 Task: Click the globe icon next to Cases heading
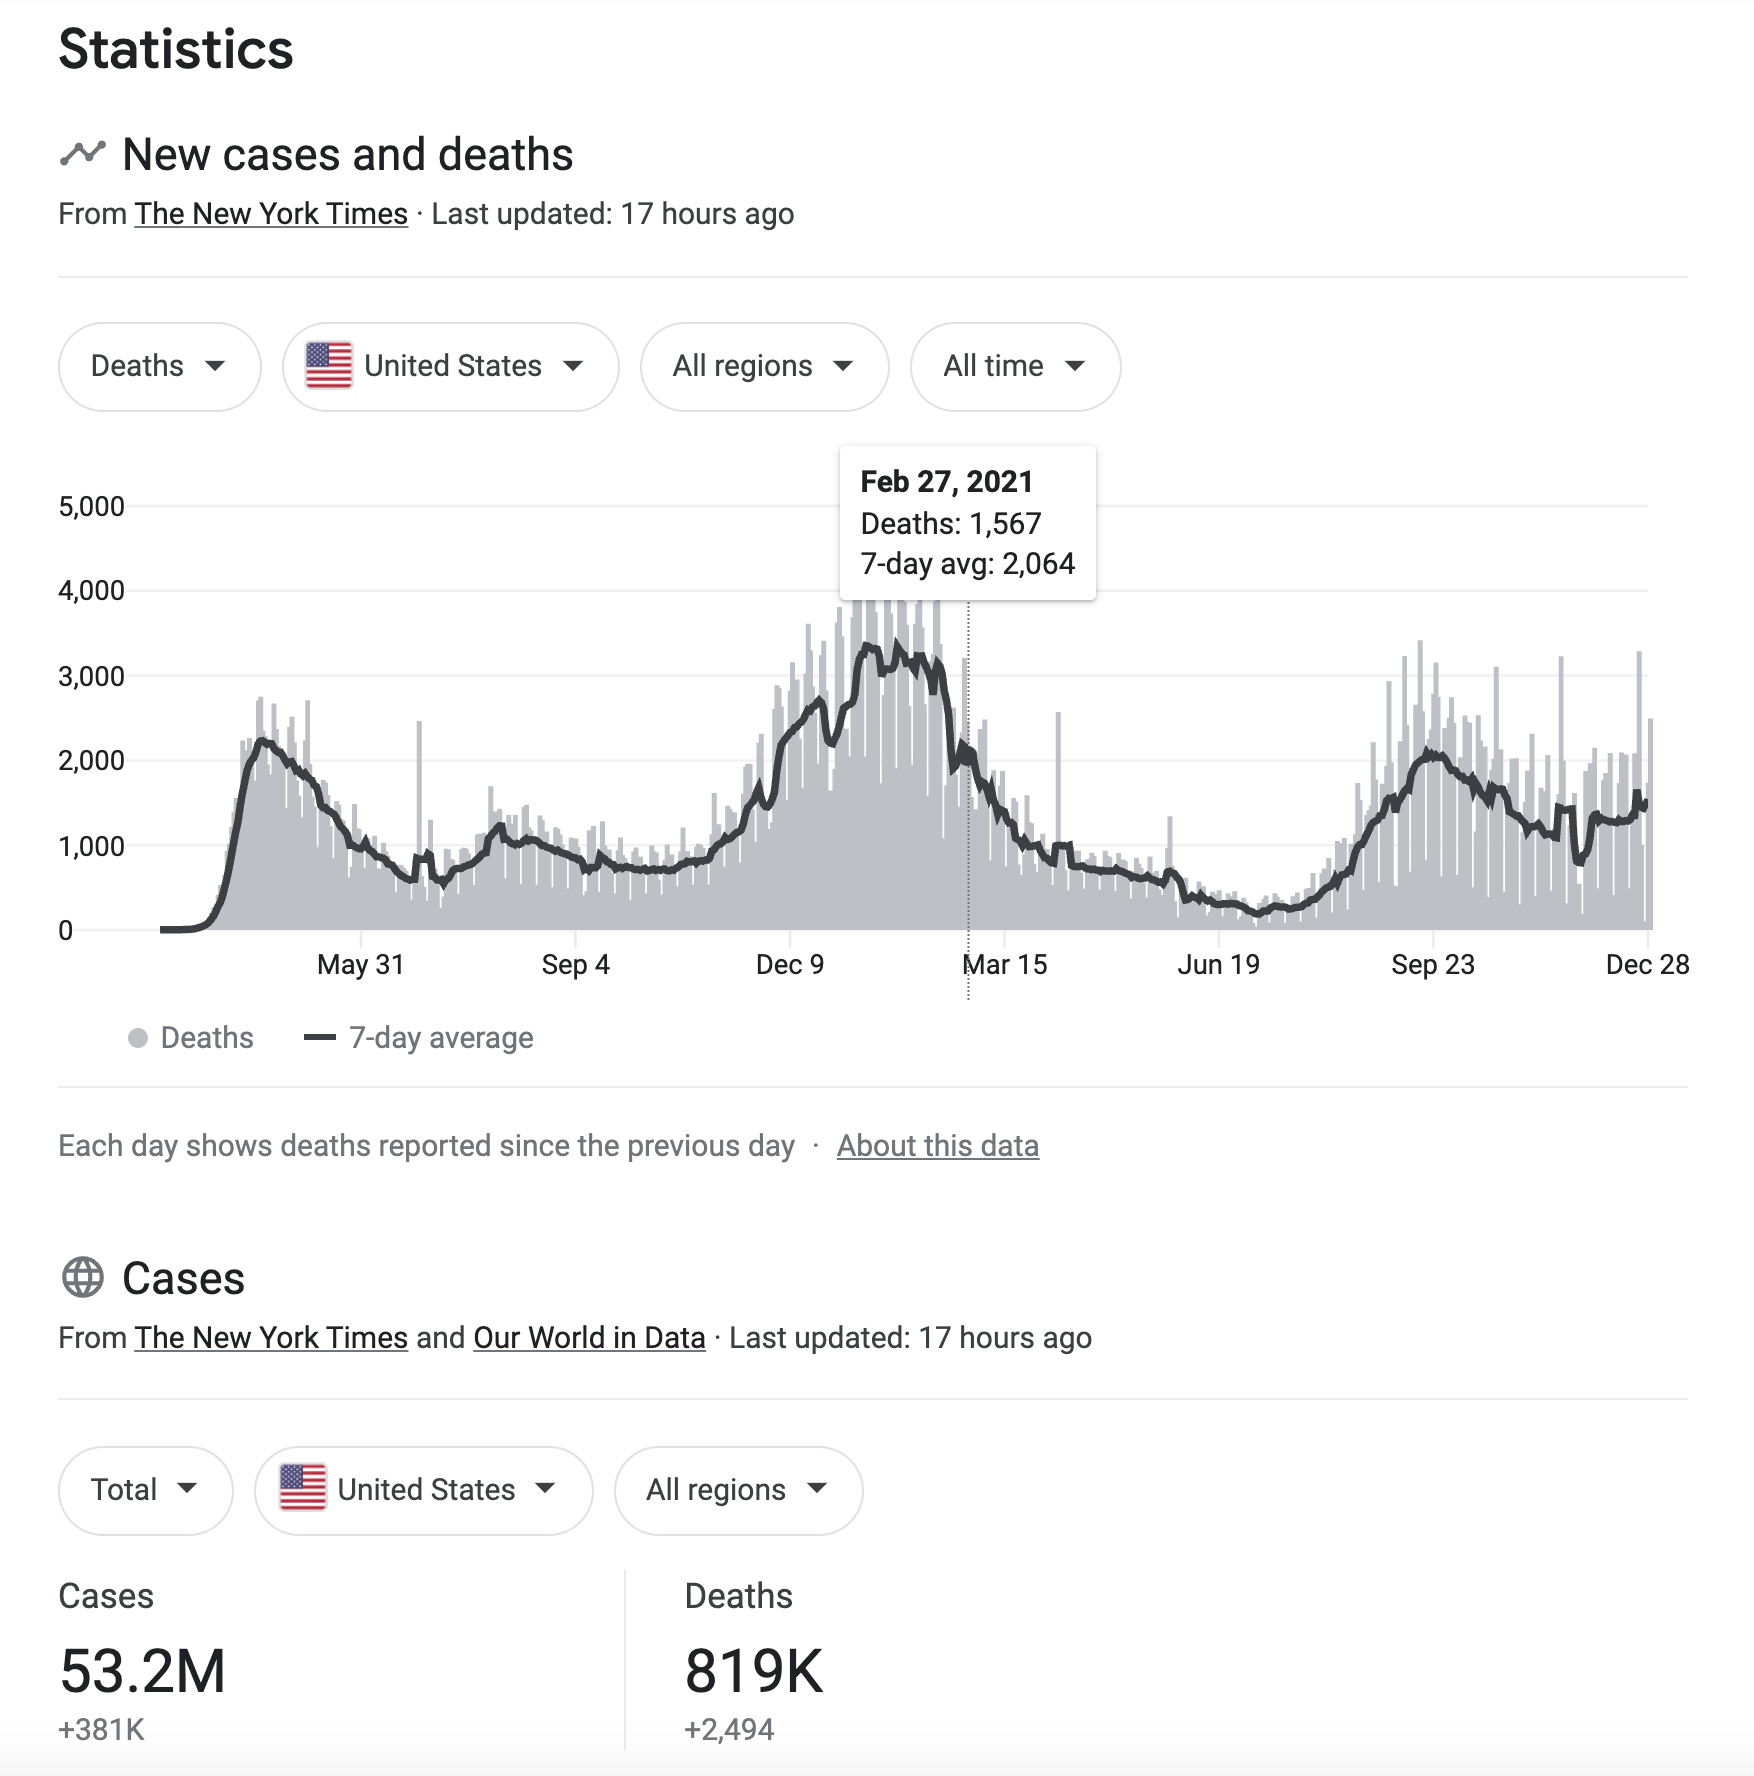tap(83, 1278)
